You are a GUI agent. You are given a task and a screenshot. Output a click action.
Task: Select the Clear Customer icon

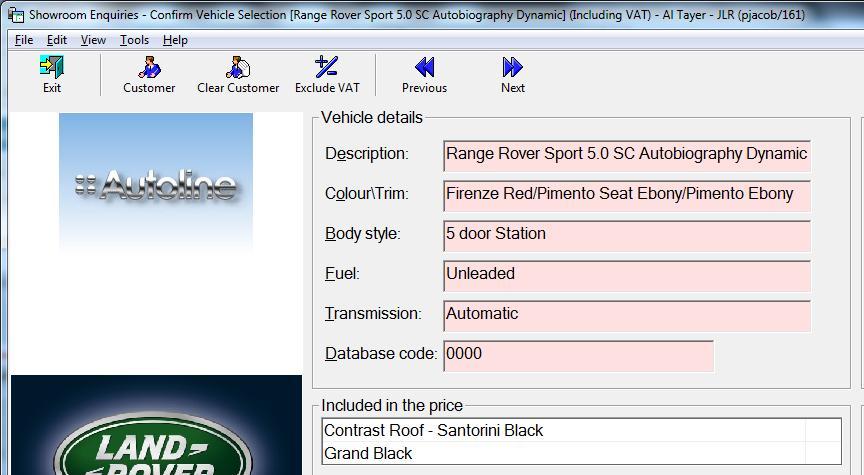tap(238, 67)
